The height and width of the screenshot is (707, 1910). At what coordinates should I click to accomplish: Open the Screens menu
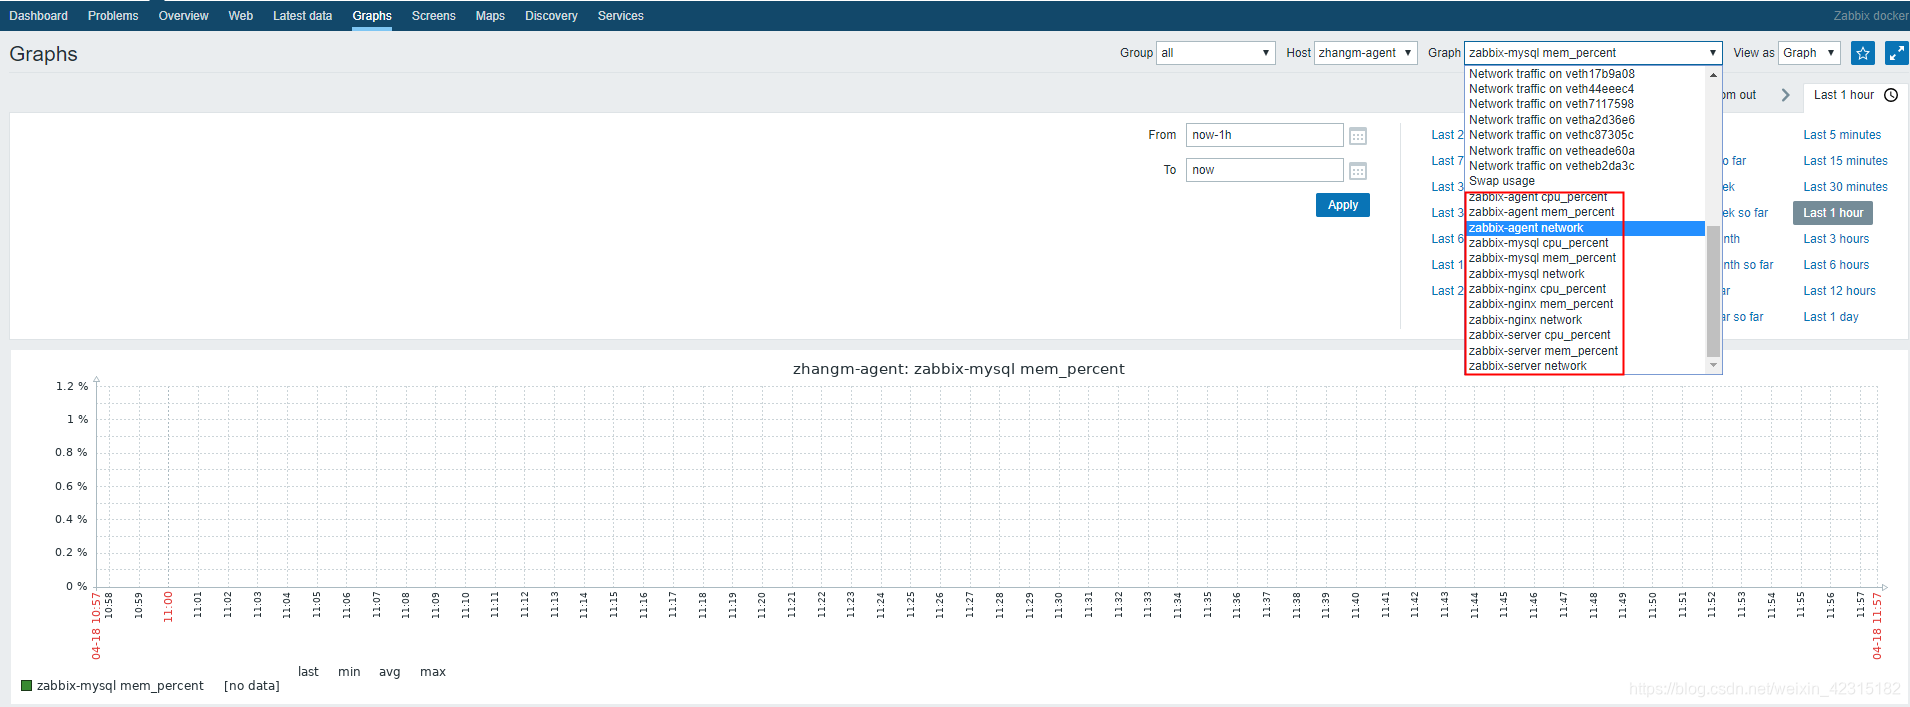point(433,16)
